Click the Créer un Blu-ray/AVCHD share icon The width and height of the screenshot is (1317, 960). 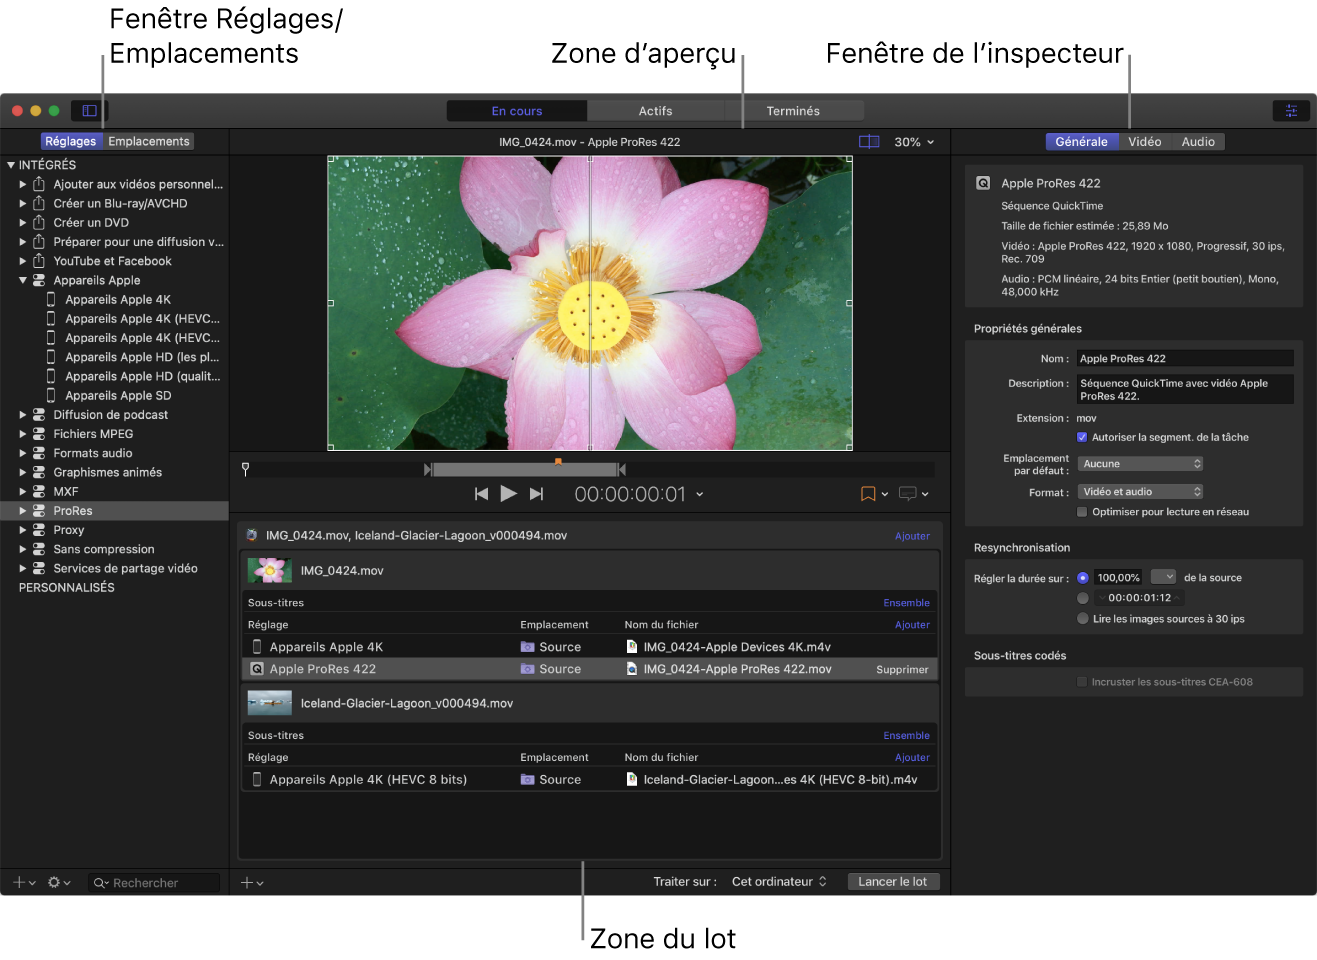39,203
